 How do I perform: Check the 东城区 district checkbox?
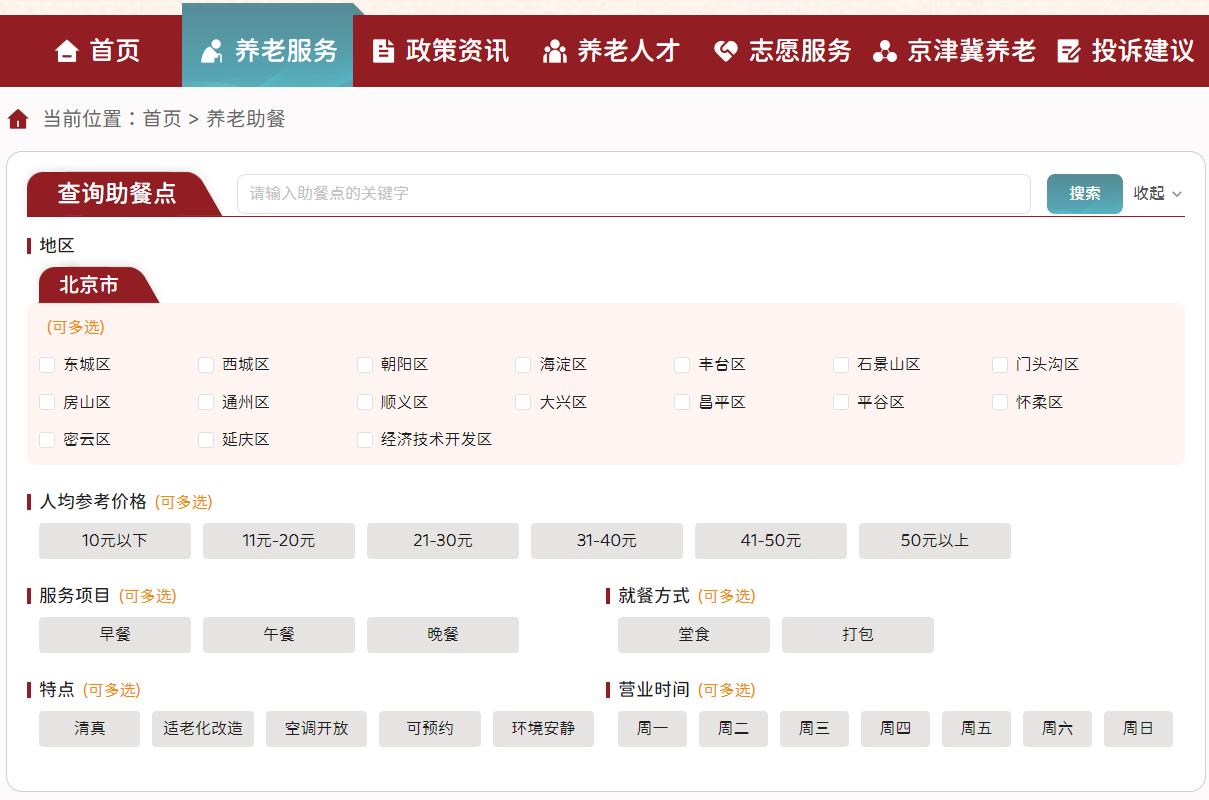(46, 364)
